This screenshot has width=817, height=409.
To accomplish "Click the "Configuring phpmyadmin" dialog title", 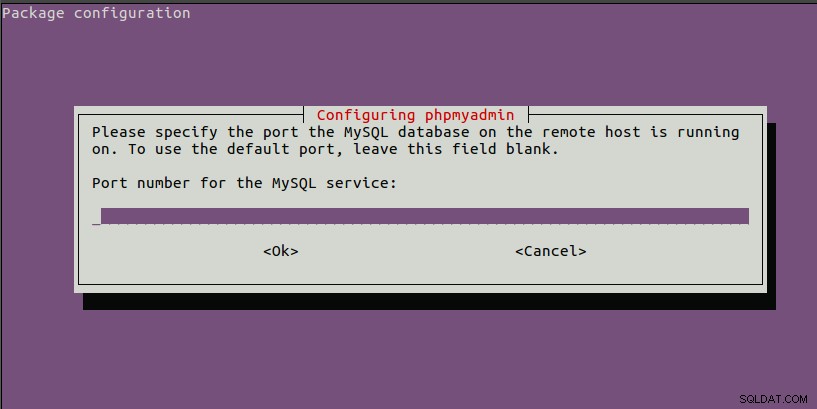I will click(x=415, y=115).
